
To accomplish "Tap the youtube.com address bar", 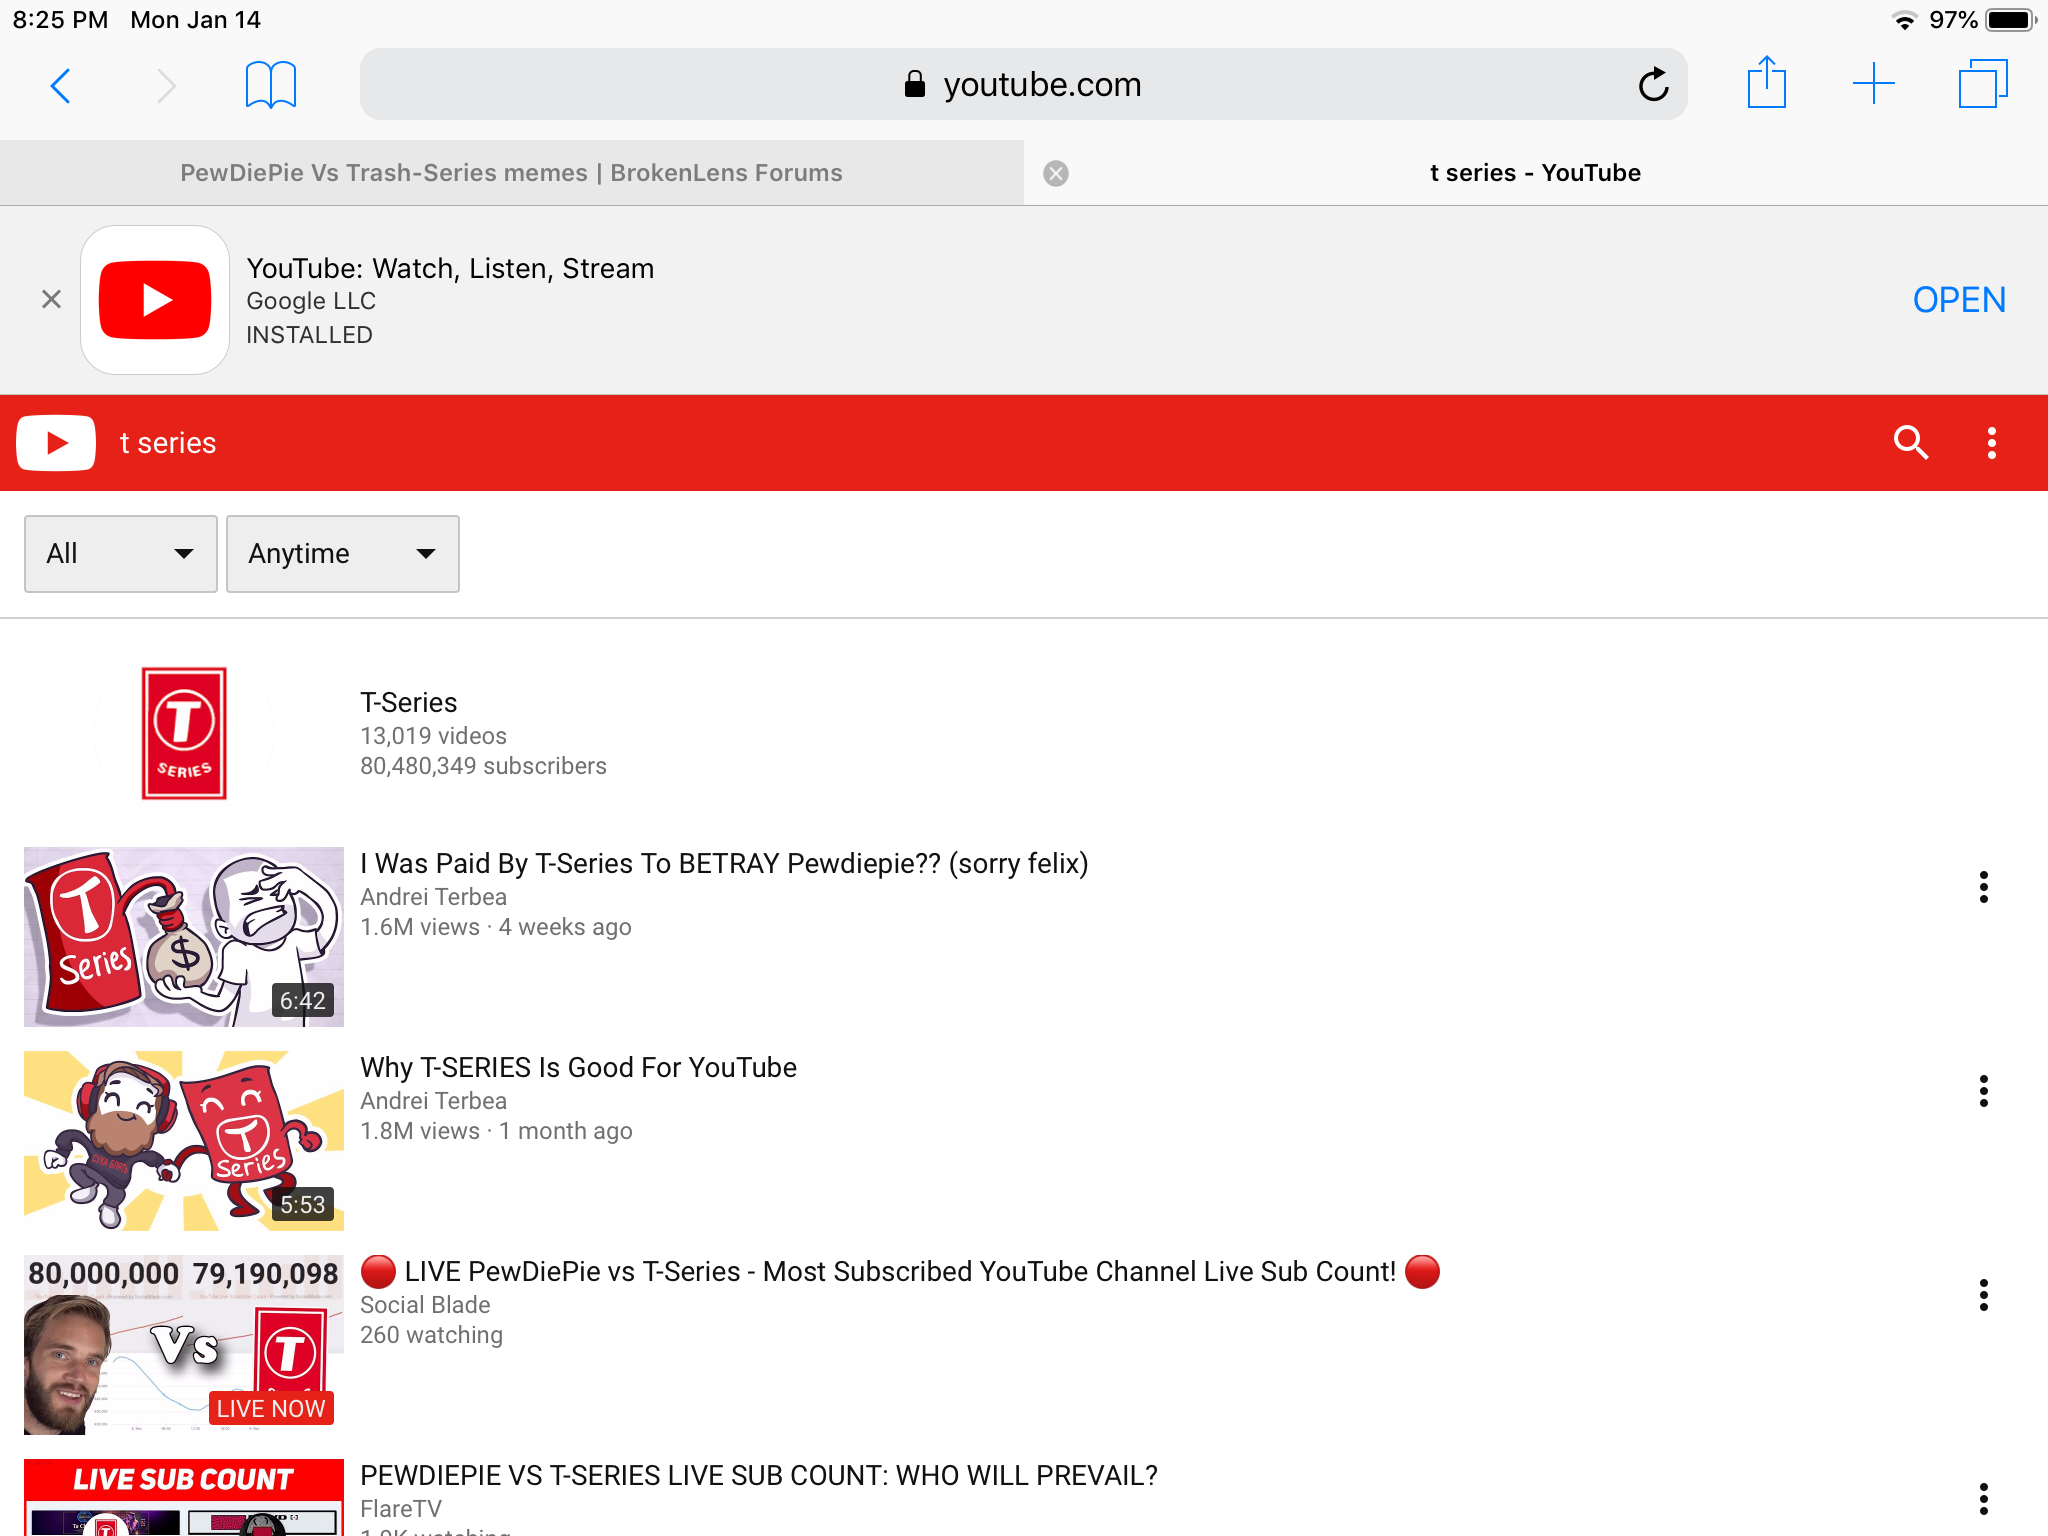I will (1023, 84).
